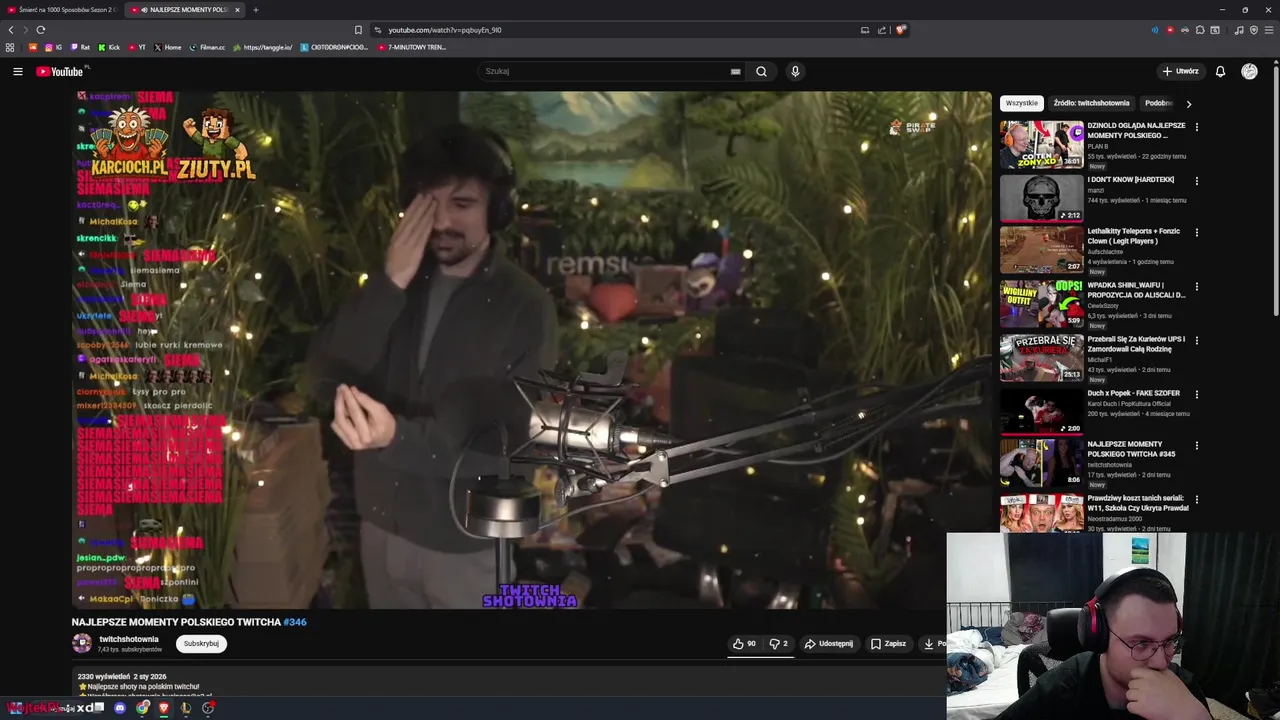The height and width of the screenshot is (720, 1280).
Task: Open the 7-MINUTOWY TREN bookmark
Action: point(412,47)
